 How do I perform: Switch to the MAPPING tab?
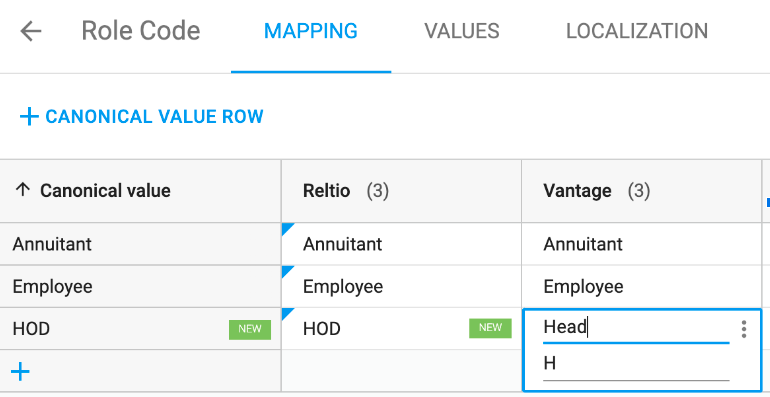coord(311,31)
